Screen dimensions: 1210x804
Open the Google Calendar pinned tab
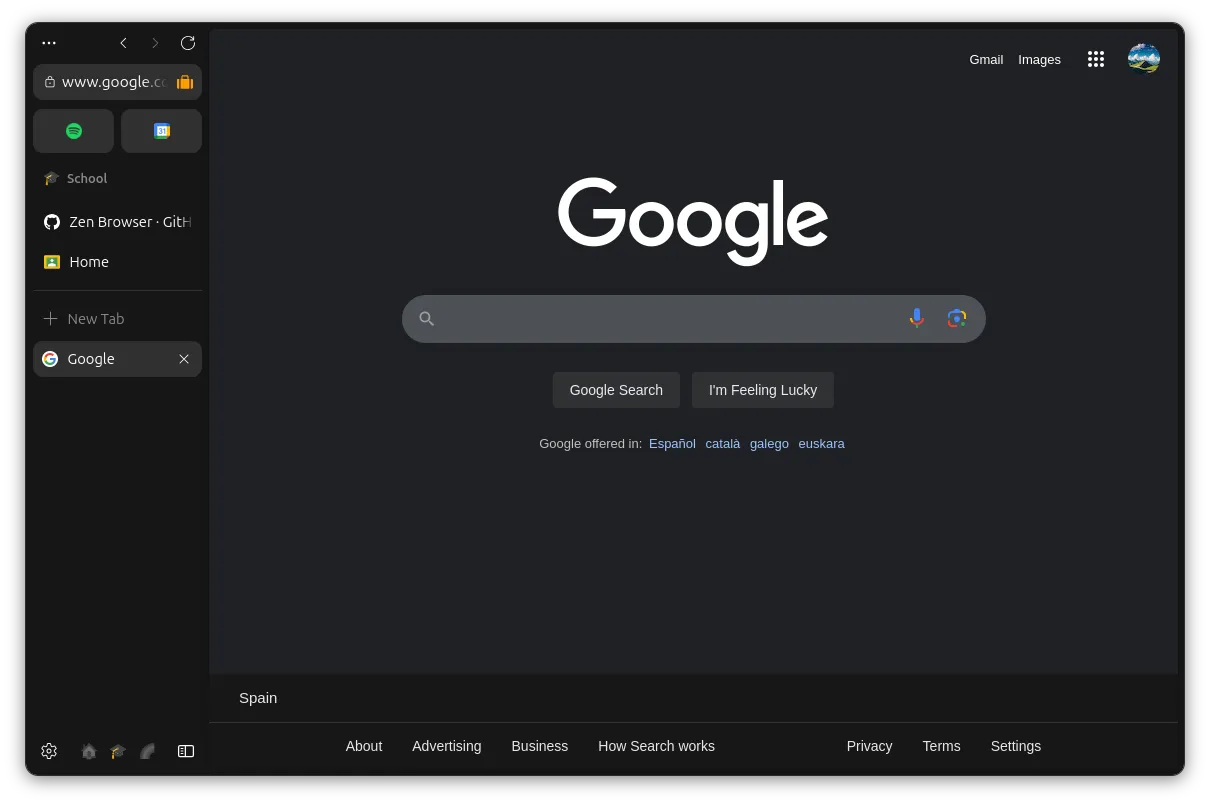[161, 130]
